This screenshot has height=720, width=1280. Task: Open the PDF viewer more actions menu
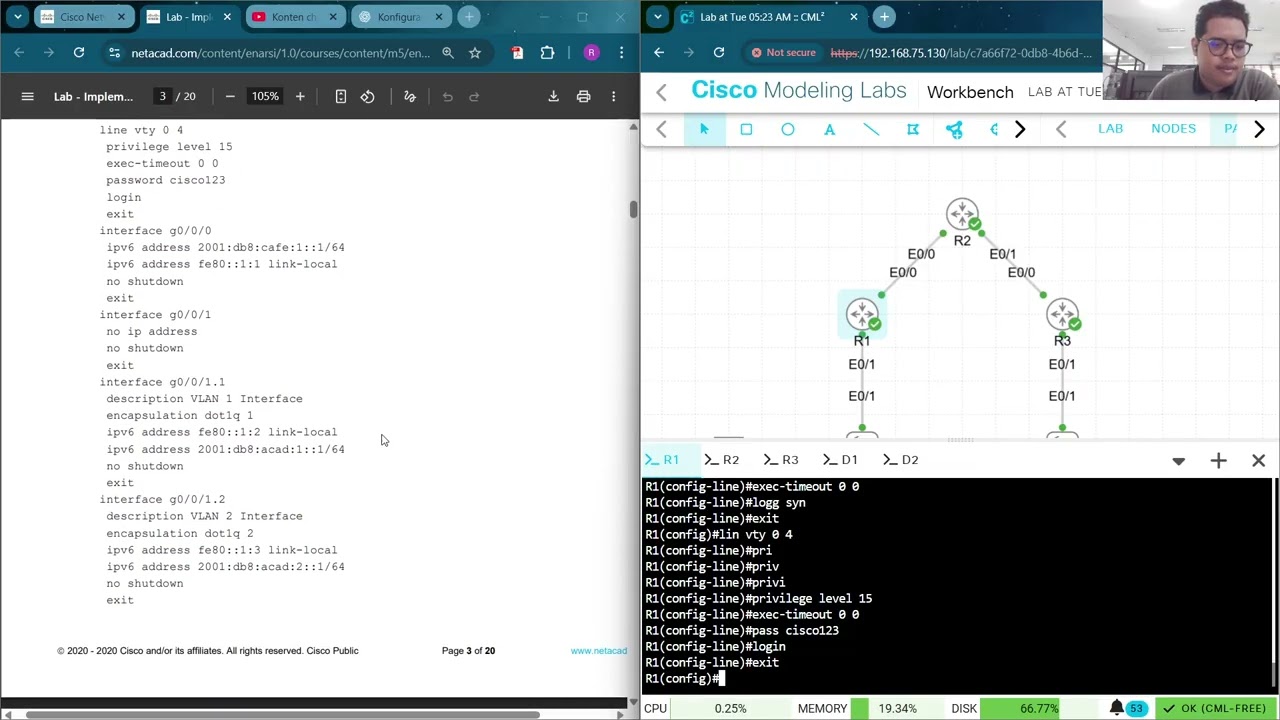pos(613,97)
